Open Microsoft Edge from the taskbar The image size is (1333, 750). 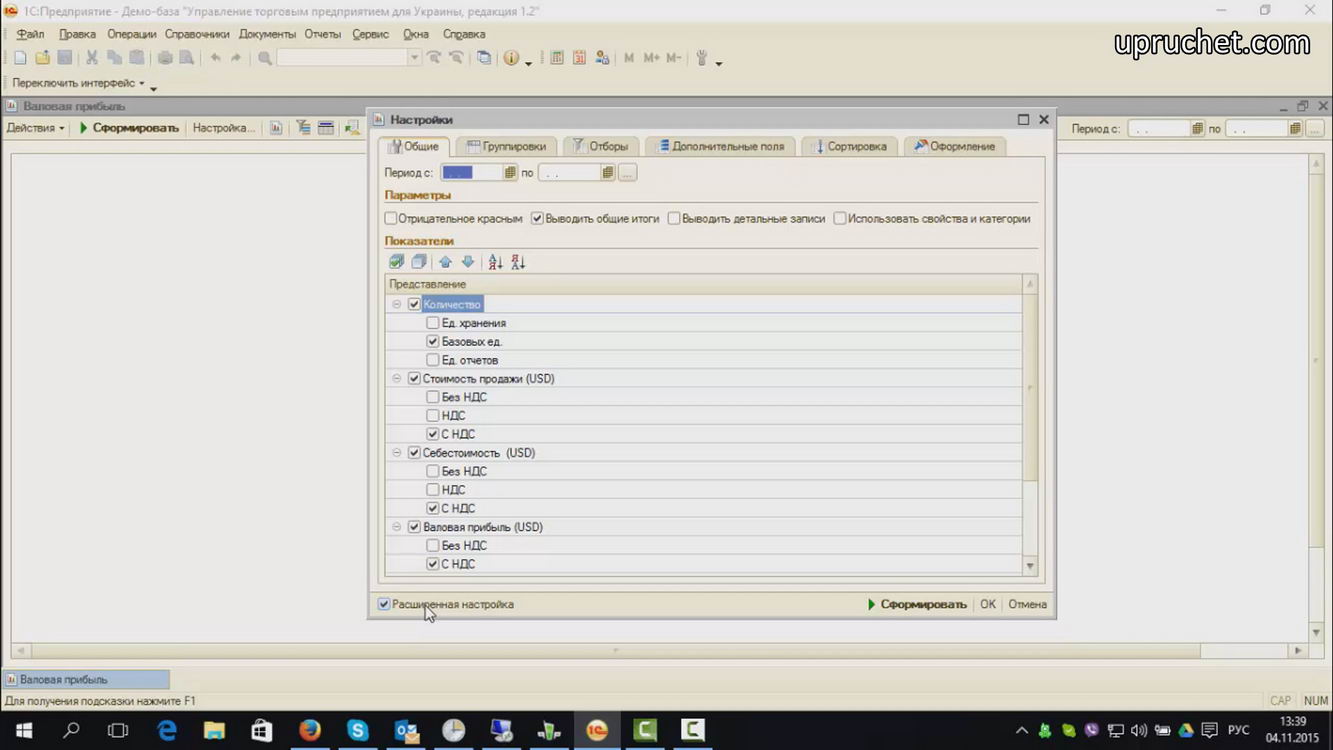(x=166, y=731)
